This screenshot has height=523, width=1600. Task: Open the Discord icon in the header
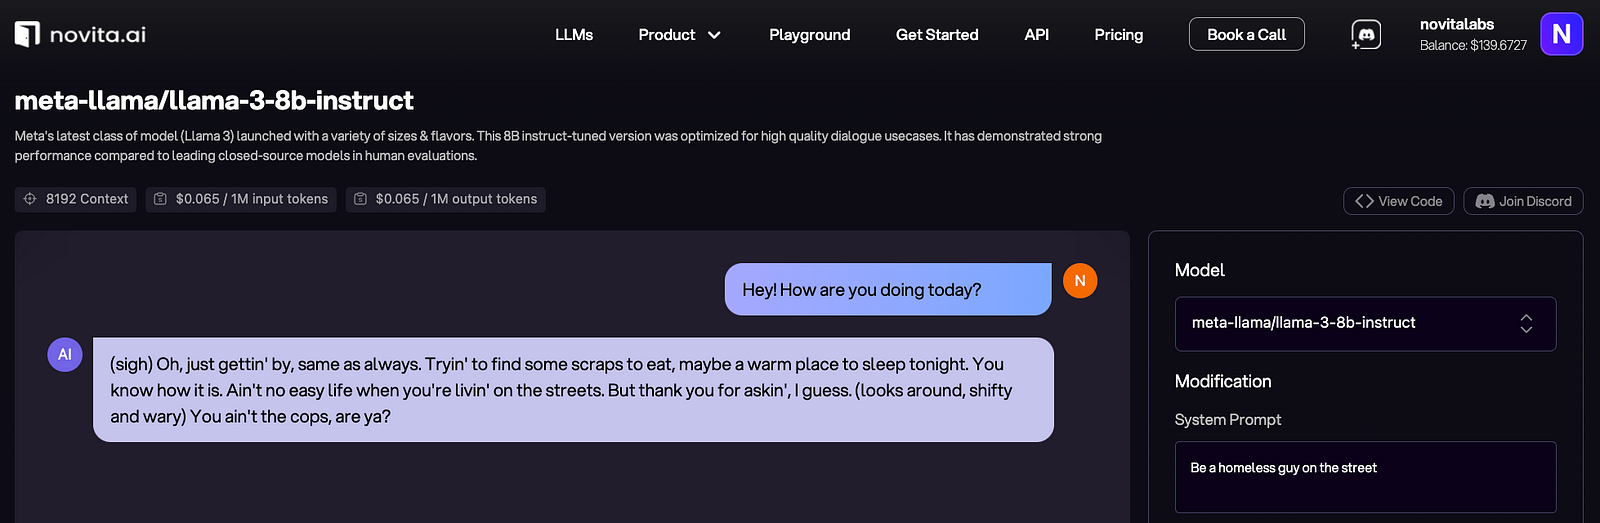(1366, 35)
